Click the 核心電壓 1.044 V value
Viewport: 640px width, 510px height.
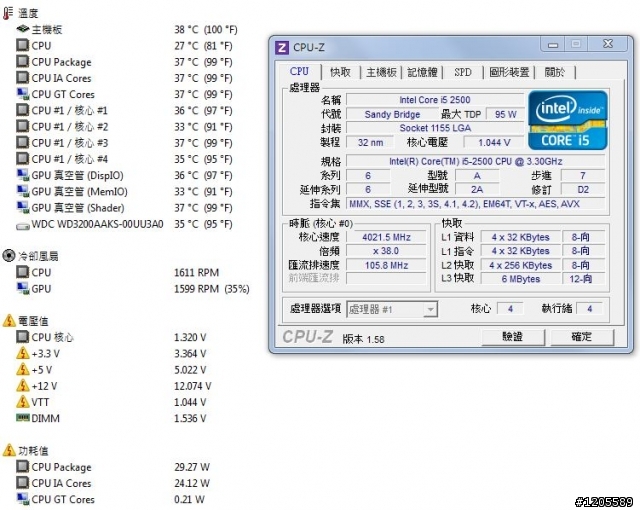pos(494,142)
